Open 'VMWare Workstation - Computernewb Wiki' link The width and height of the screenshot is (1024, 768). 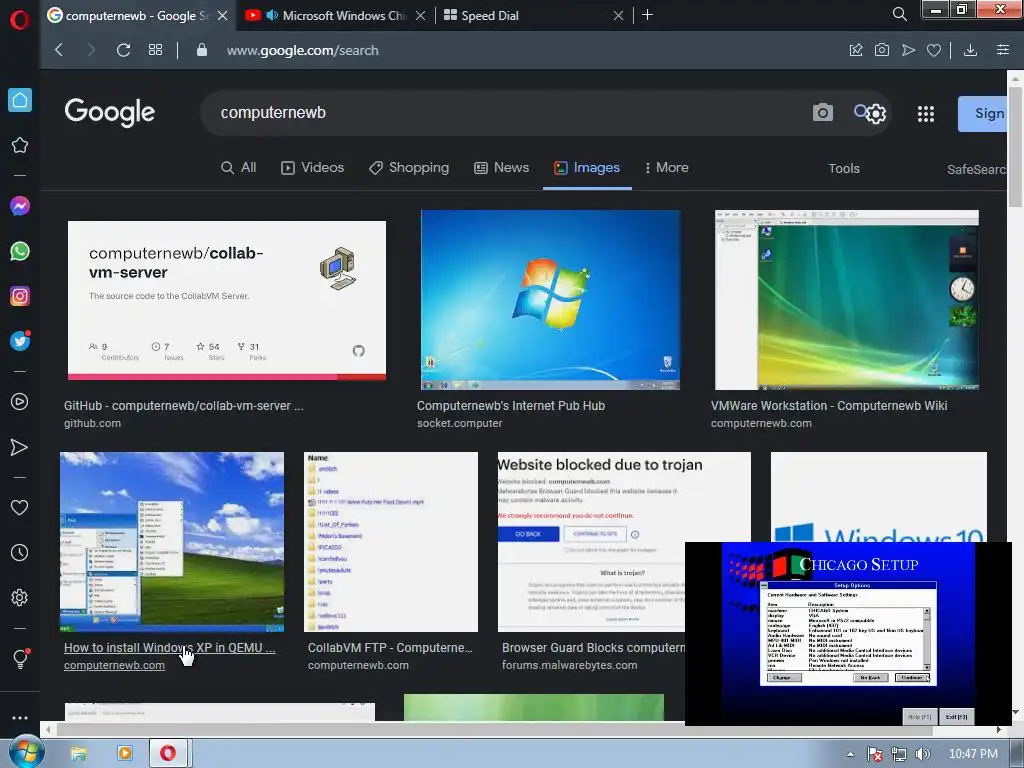829,406
